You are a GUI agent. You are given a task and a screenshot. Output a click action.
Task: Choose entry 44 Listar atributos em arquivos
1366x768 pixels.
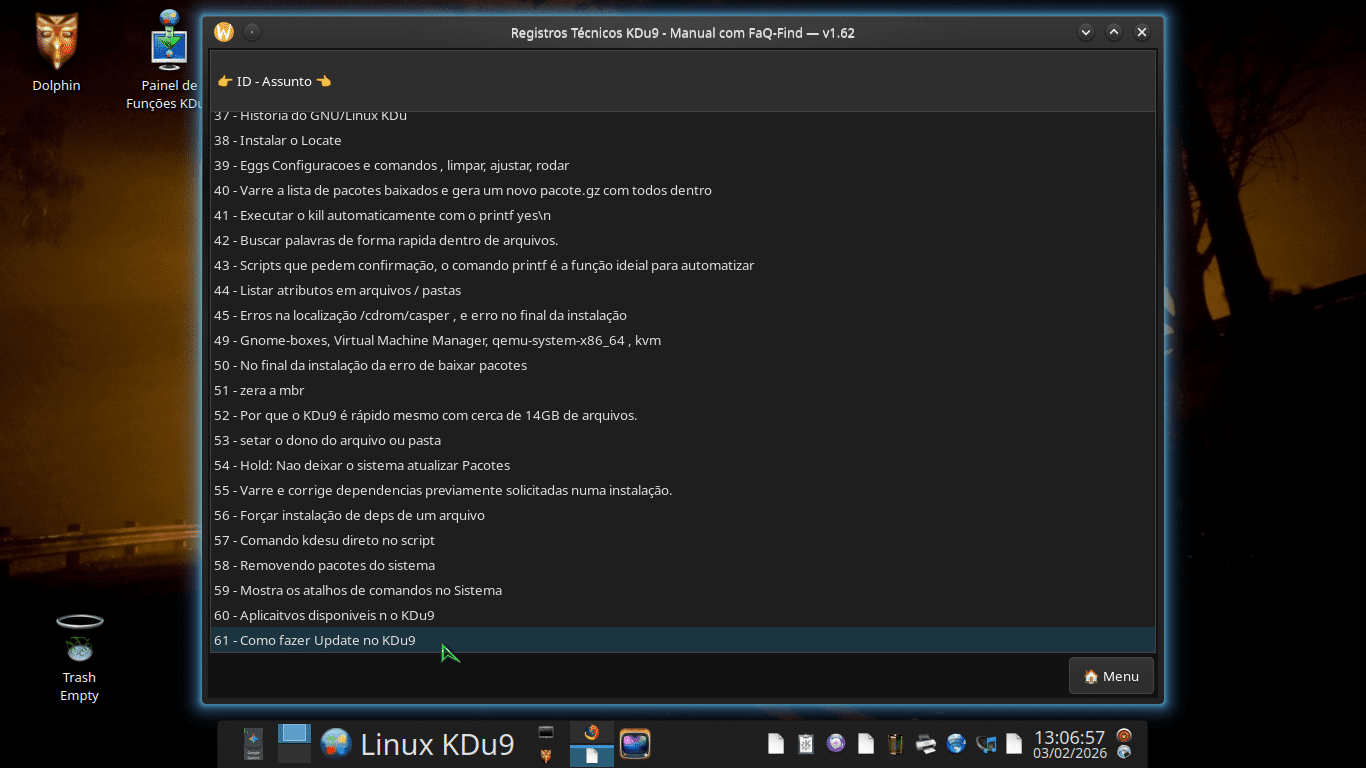point(337,290)
